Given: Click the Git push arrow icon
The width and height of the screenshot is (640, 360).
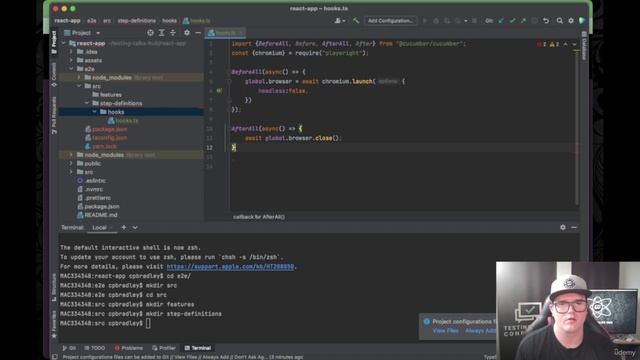Looking at the screenshot, I should 523,20.
